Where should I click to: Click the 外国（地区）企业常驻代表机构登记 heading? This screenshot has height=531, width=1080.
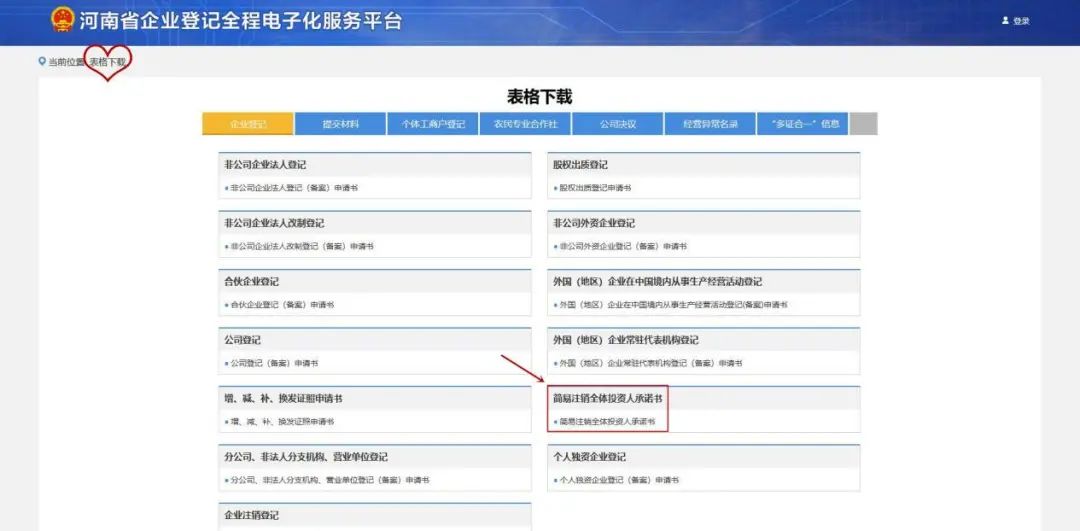[626, 341]
